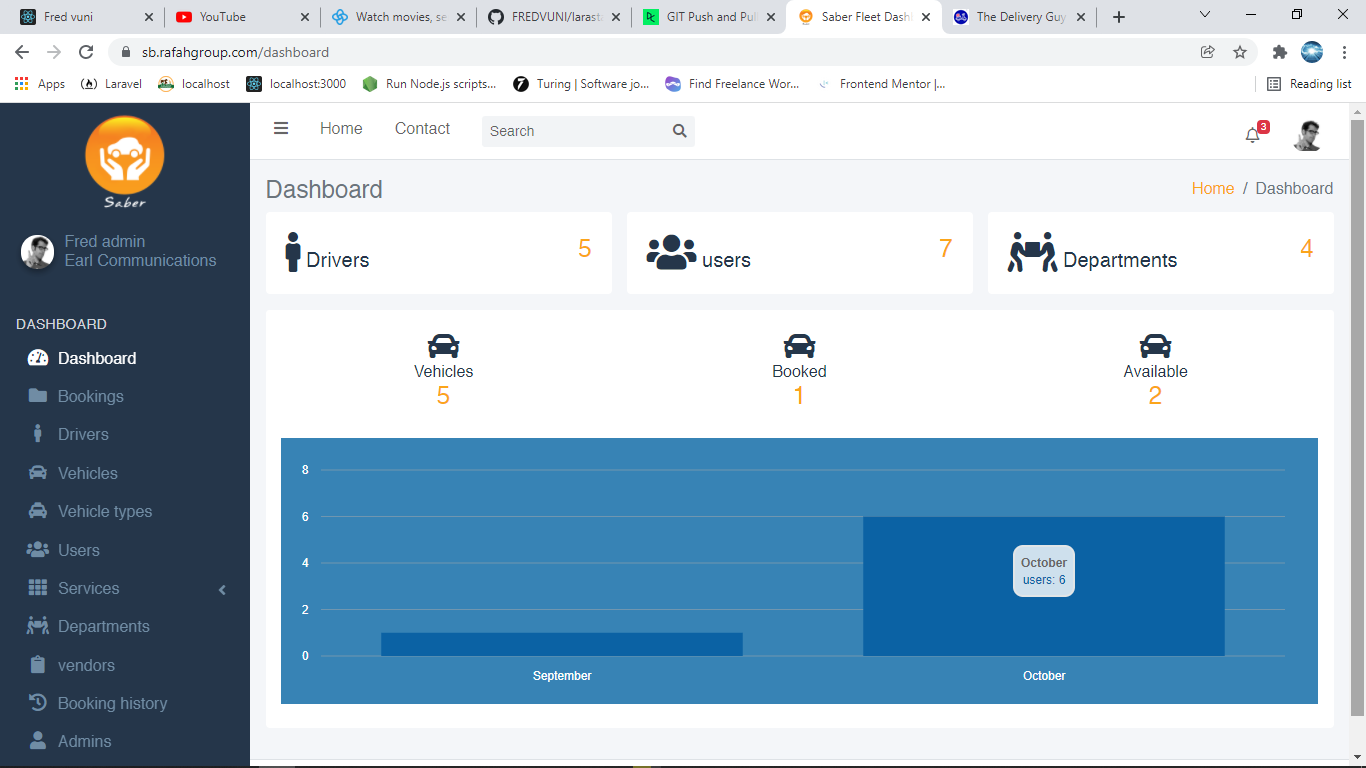Image resolution: width=1366 pixels, height=768 pixels.
Task: Click the October bar in chart
Action: click(1043, 620)
